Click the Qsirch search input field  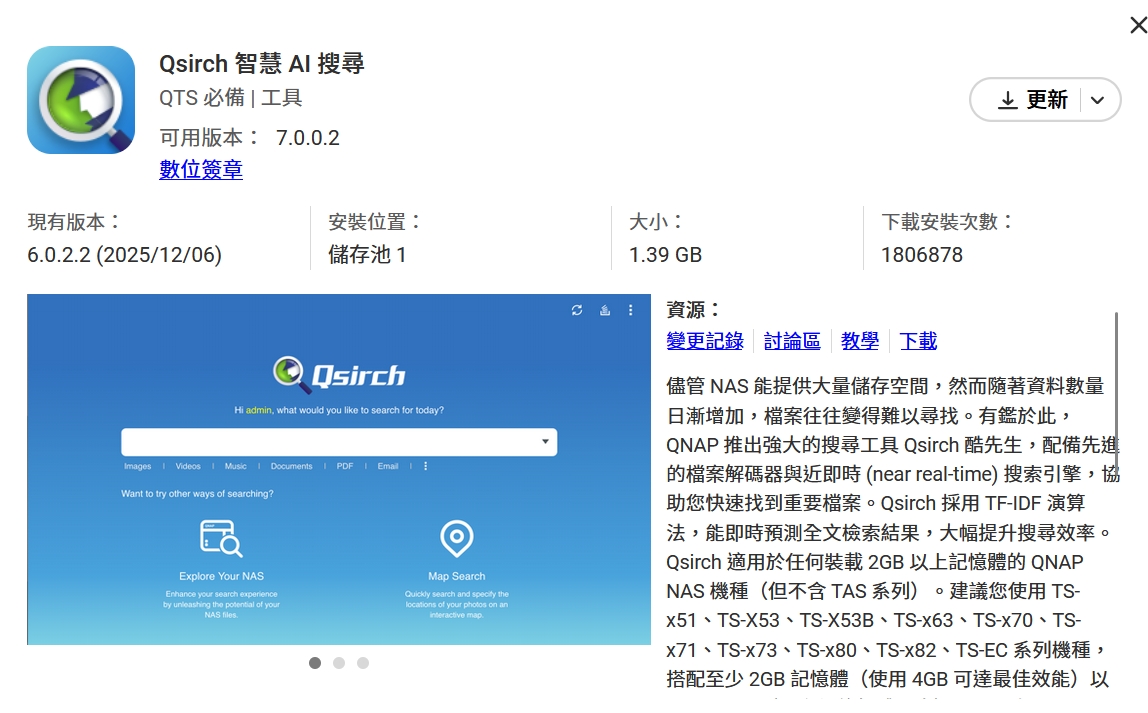tap(330, 442)
